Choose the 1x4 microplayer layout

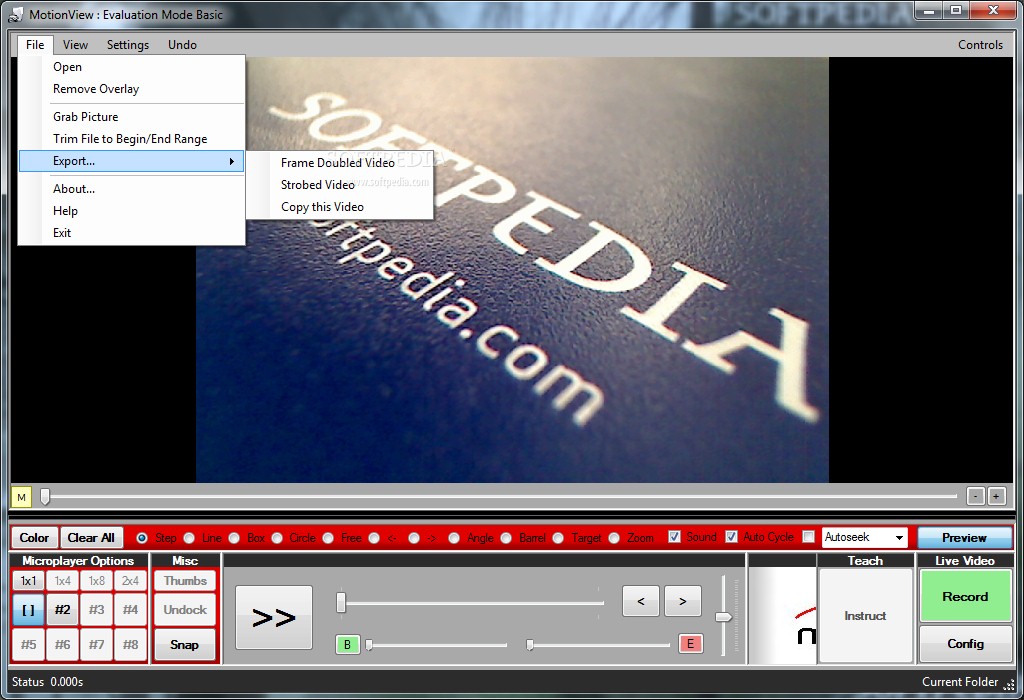(63, 581)
